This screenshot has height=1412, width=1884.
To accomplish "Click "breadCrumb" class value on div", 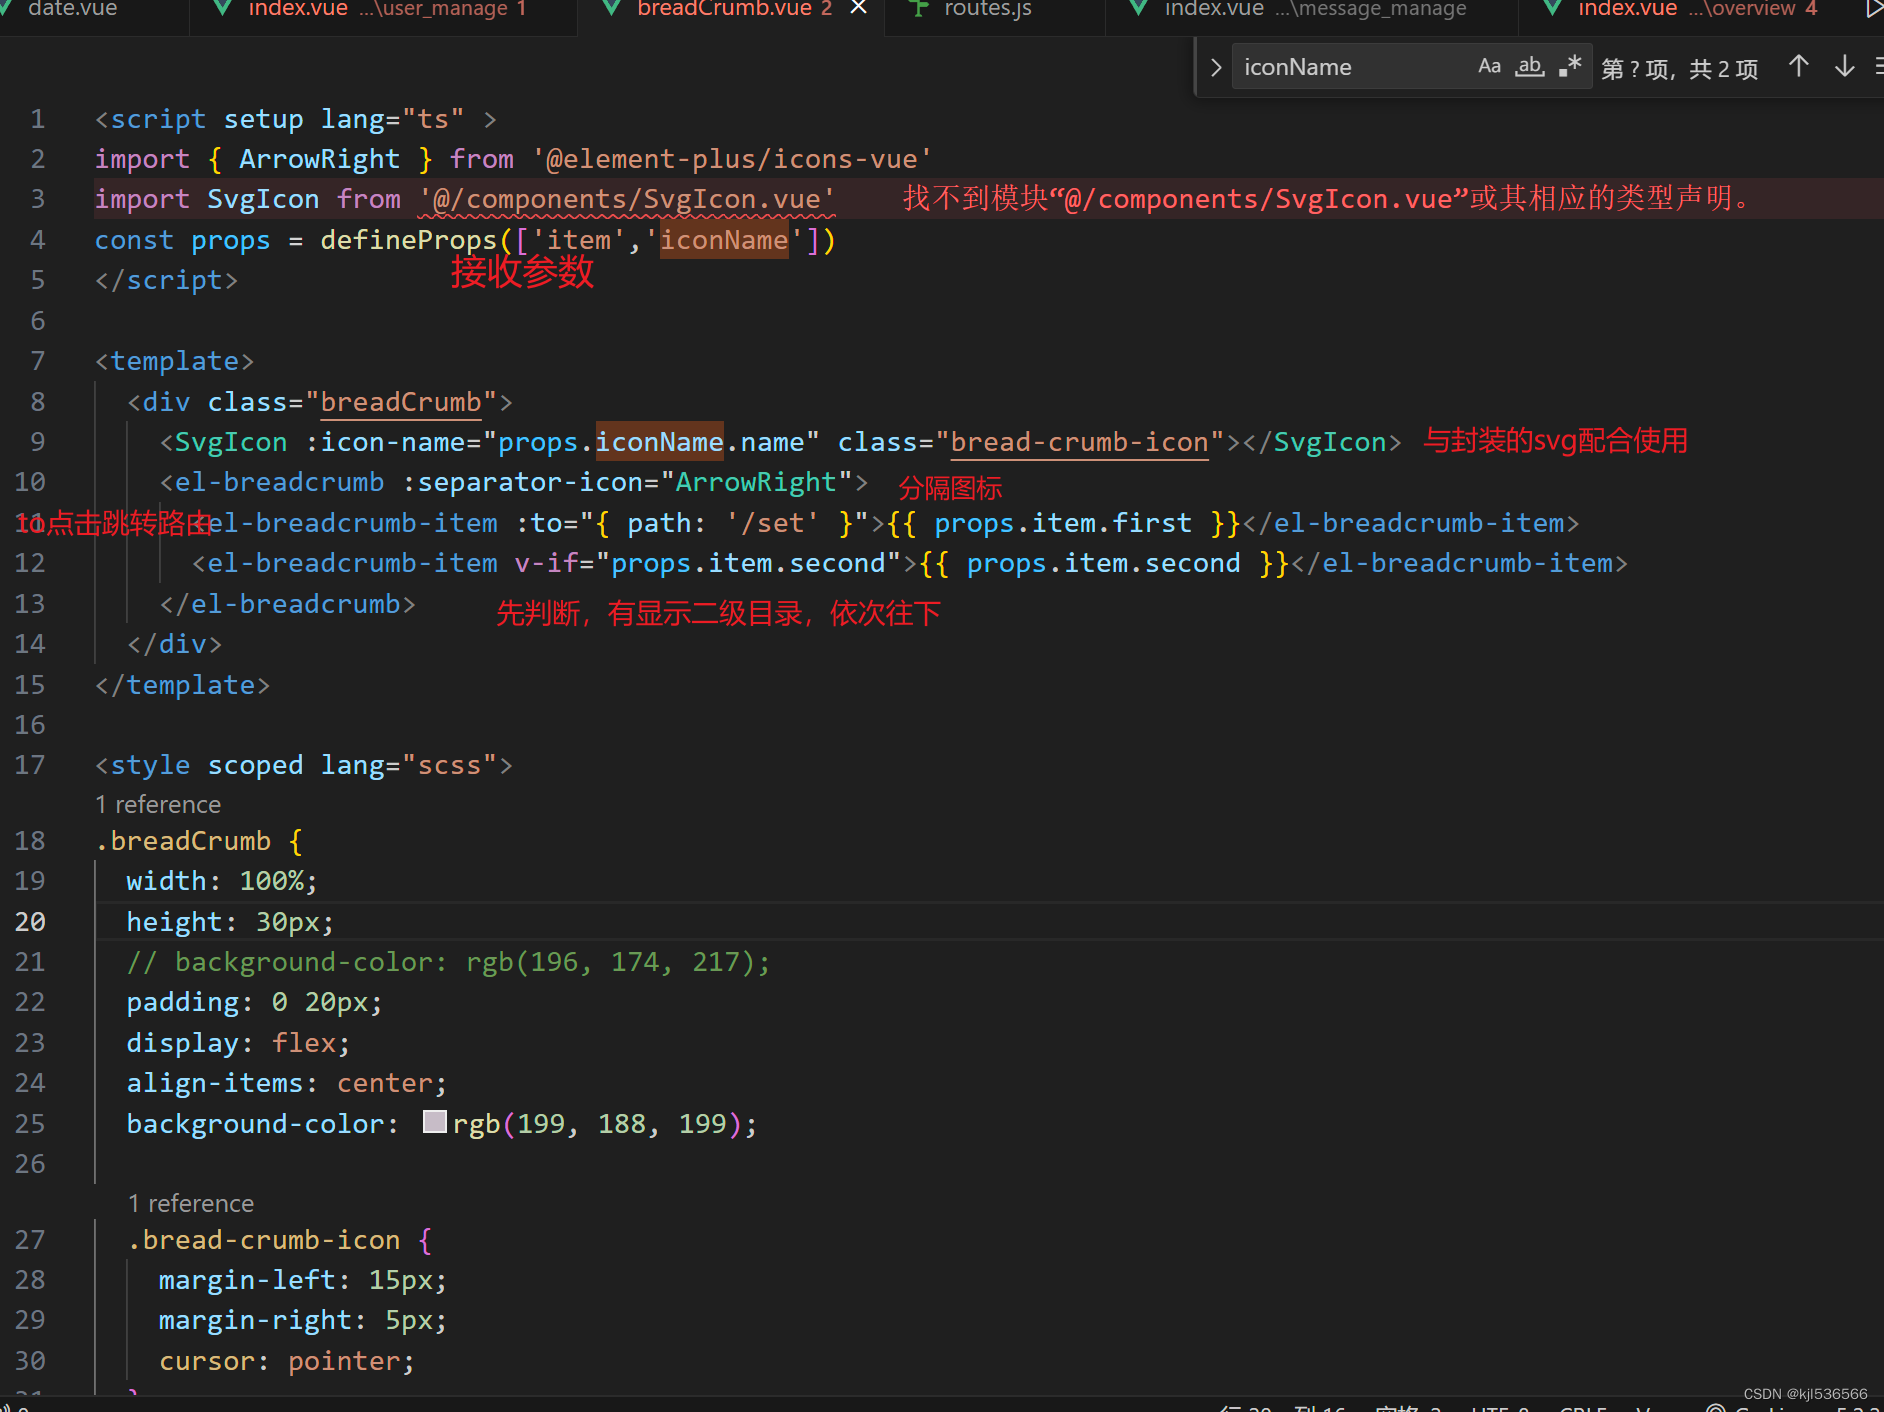I will click(401, 402).
